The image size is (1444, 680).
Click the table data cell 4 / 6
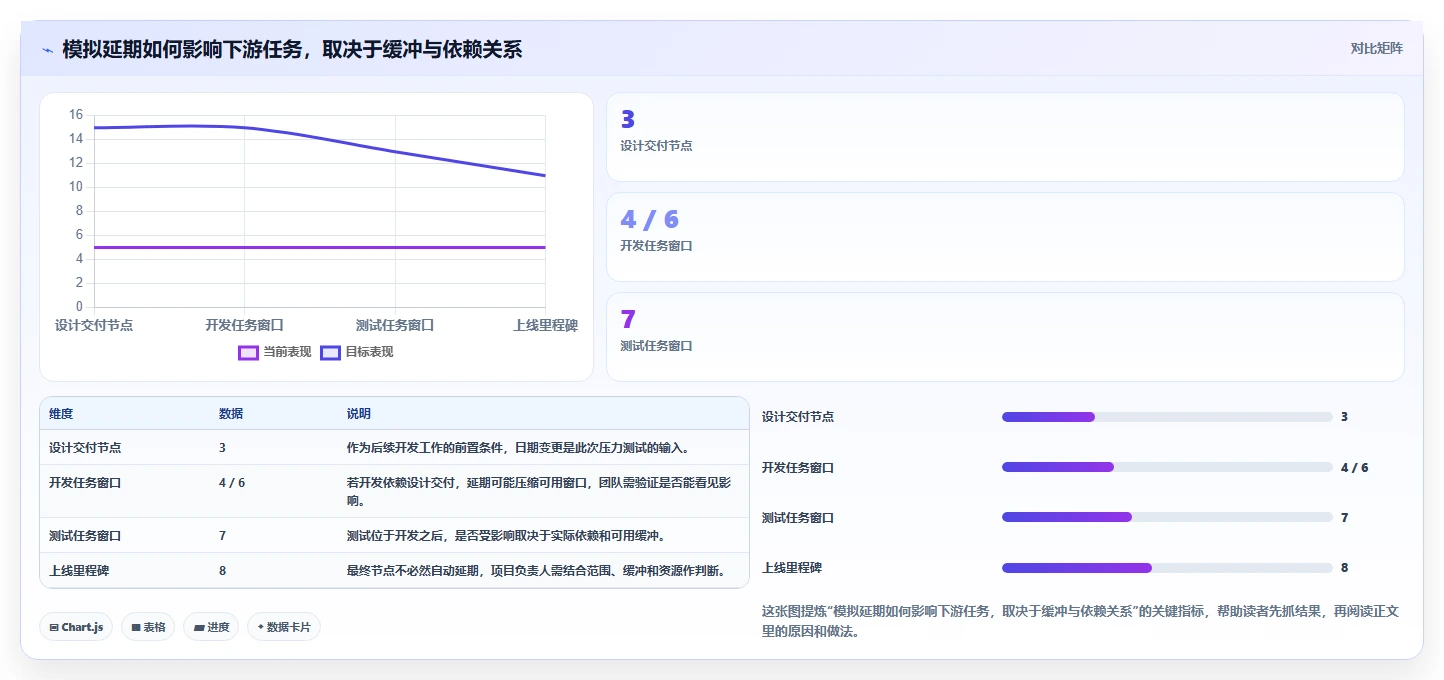[232, 483]
